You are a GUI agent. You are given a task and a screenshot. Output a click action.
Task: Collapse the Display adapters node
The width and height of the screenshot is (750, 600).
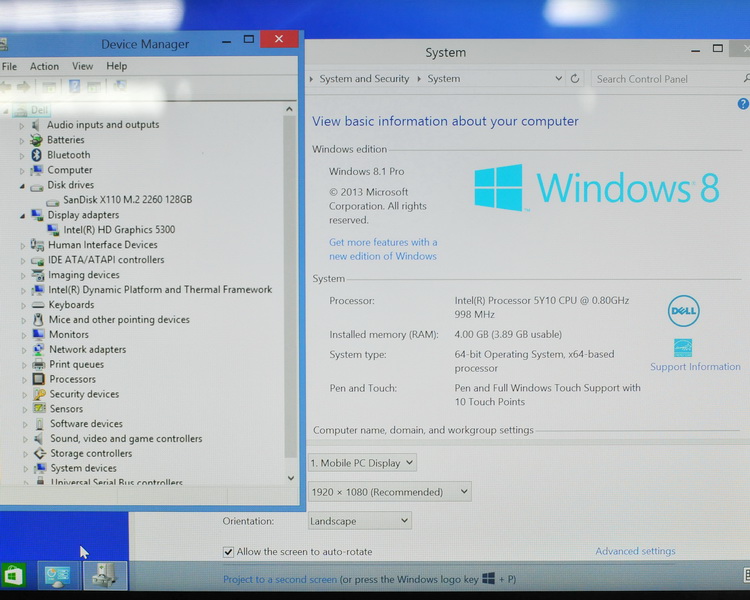(22, 216)
